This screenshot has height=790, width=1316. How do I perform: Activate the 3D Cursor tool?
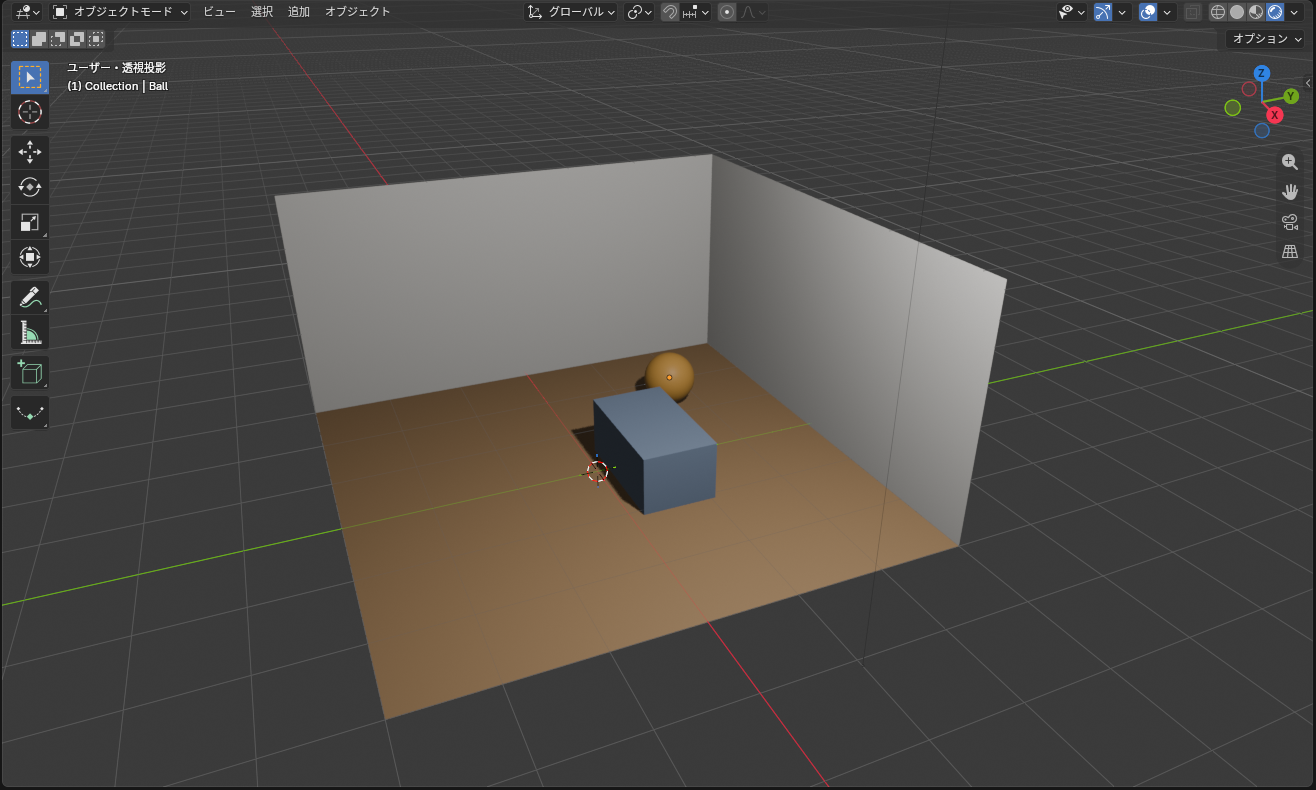tap(30, 112)
